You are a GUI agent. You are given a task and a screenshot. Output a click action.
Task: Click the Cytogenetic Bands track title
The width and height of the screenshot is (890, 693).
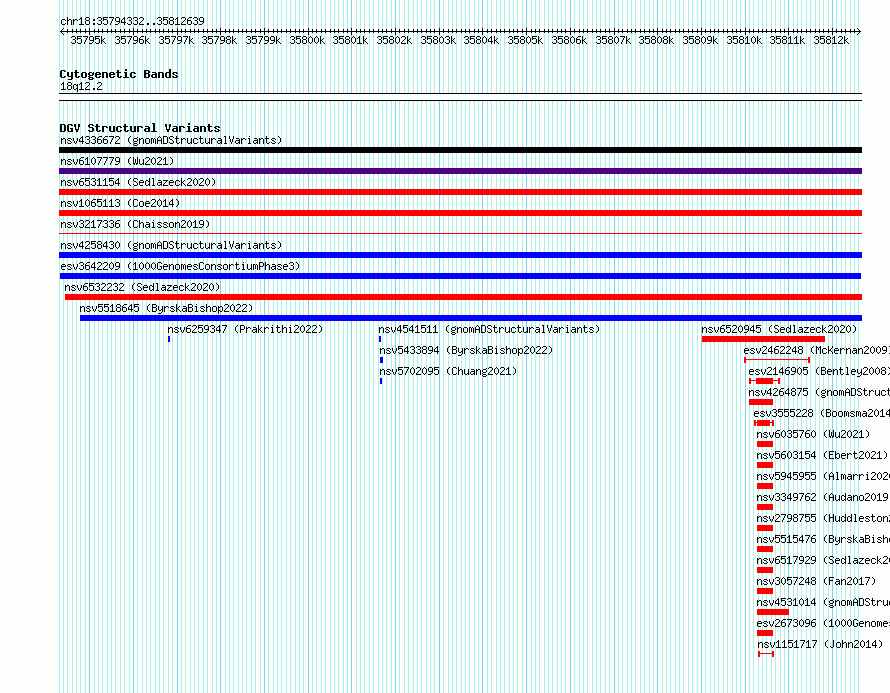(119, 74)
